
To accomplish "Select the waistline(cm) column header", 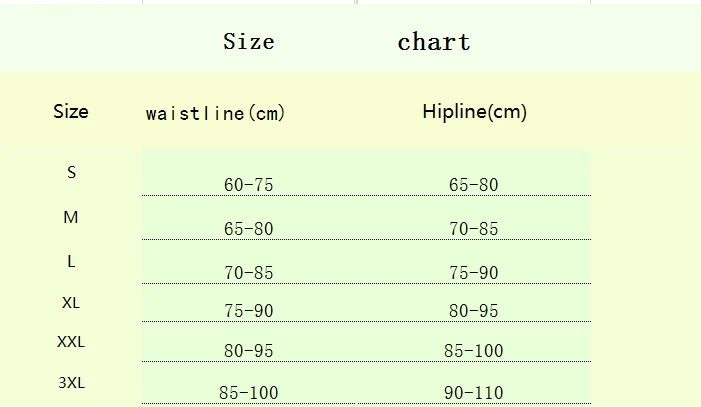I will pos(215,113).
